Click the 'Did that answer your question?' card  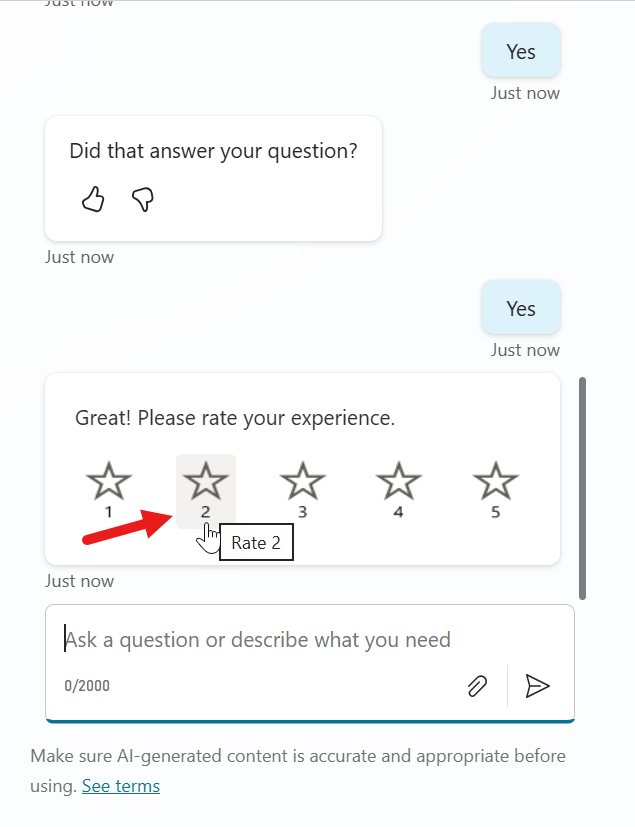212,150
